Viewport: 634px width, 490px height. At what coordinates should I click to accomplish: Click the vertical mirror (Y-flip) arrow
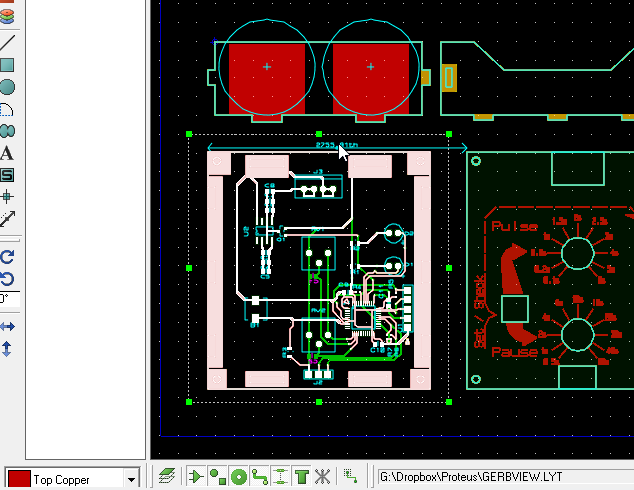tap(6, 349)
